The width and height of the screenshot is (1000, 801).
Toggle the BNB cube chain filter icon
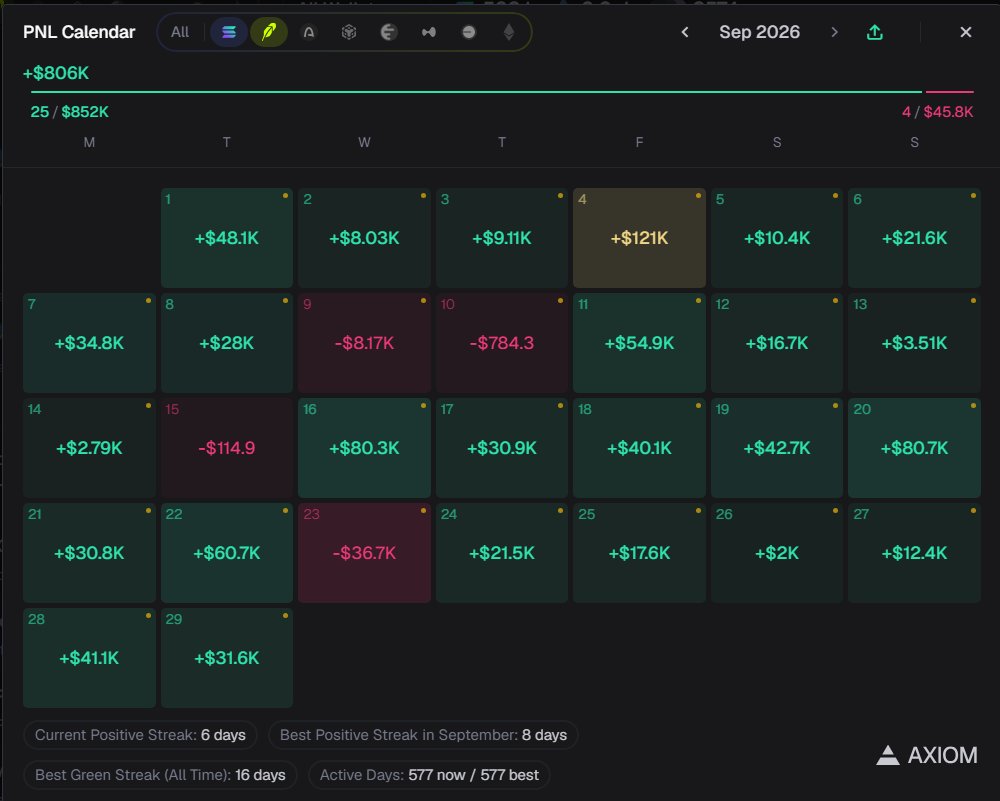point(349,32)
